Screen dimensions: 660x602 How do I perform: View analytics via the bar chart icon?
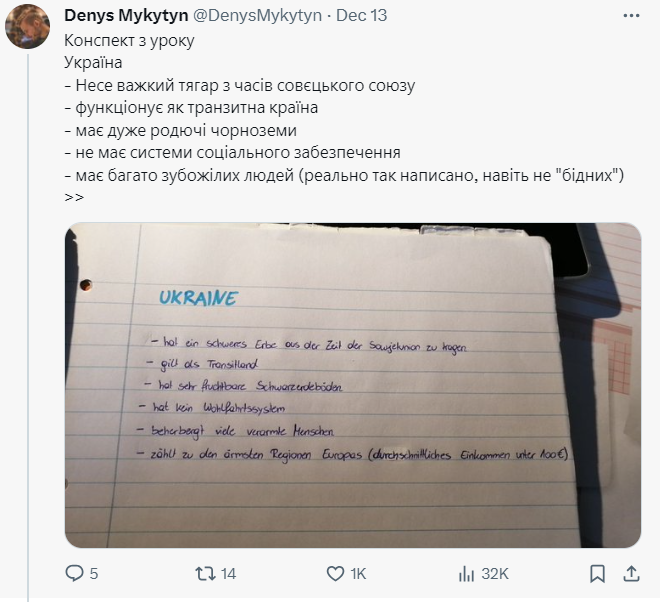click(466, 574)
